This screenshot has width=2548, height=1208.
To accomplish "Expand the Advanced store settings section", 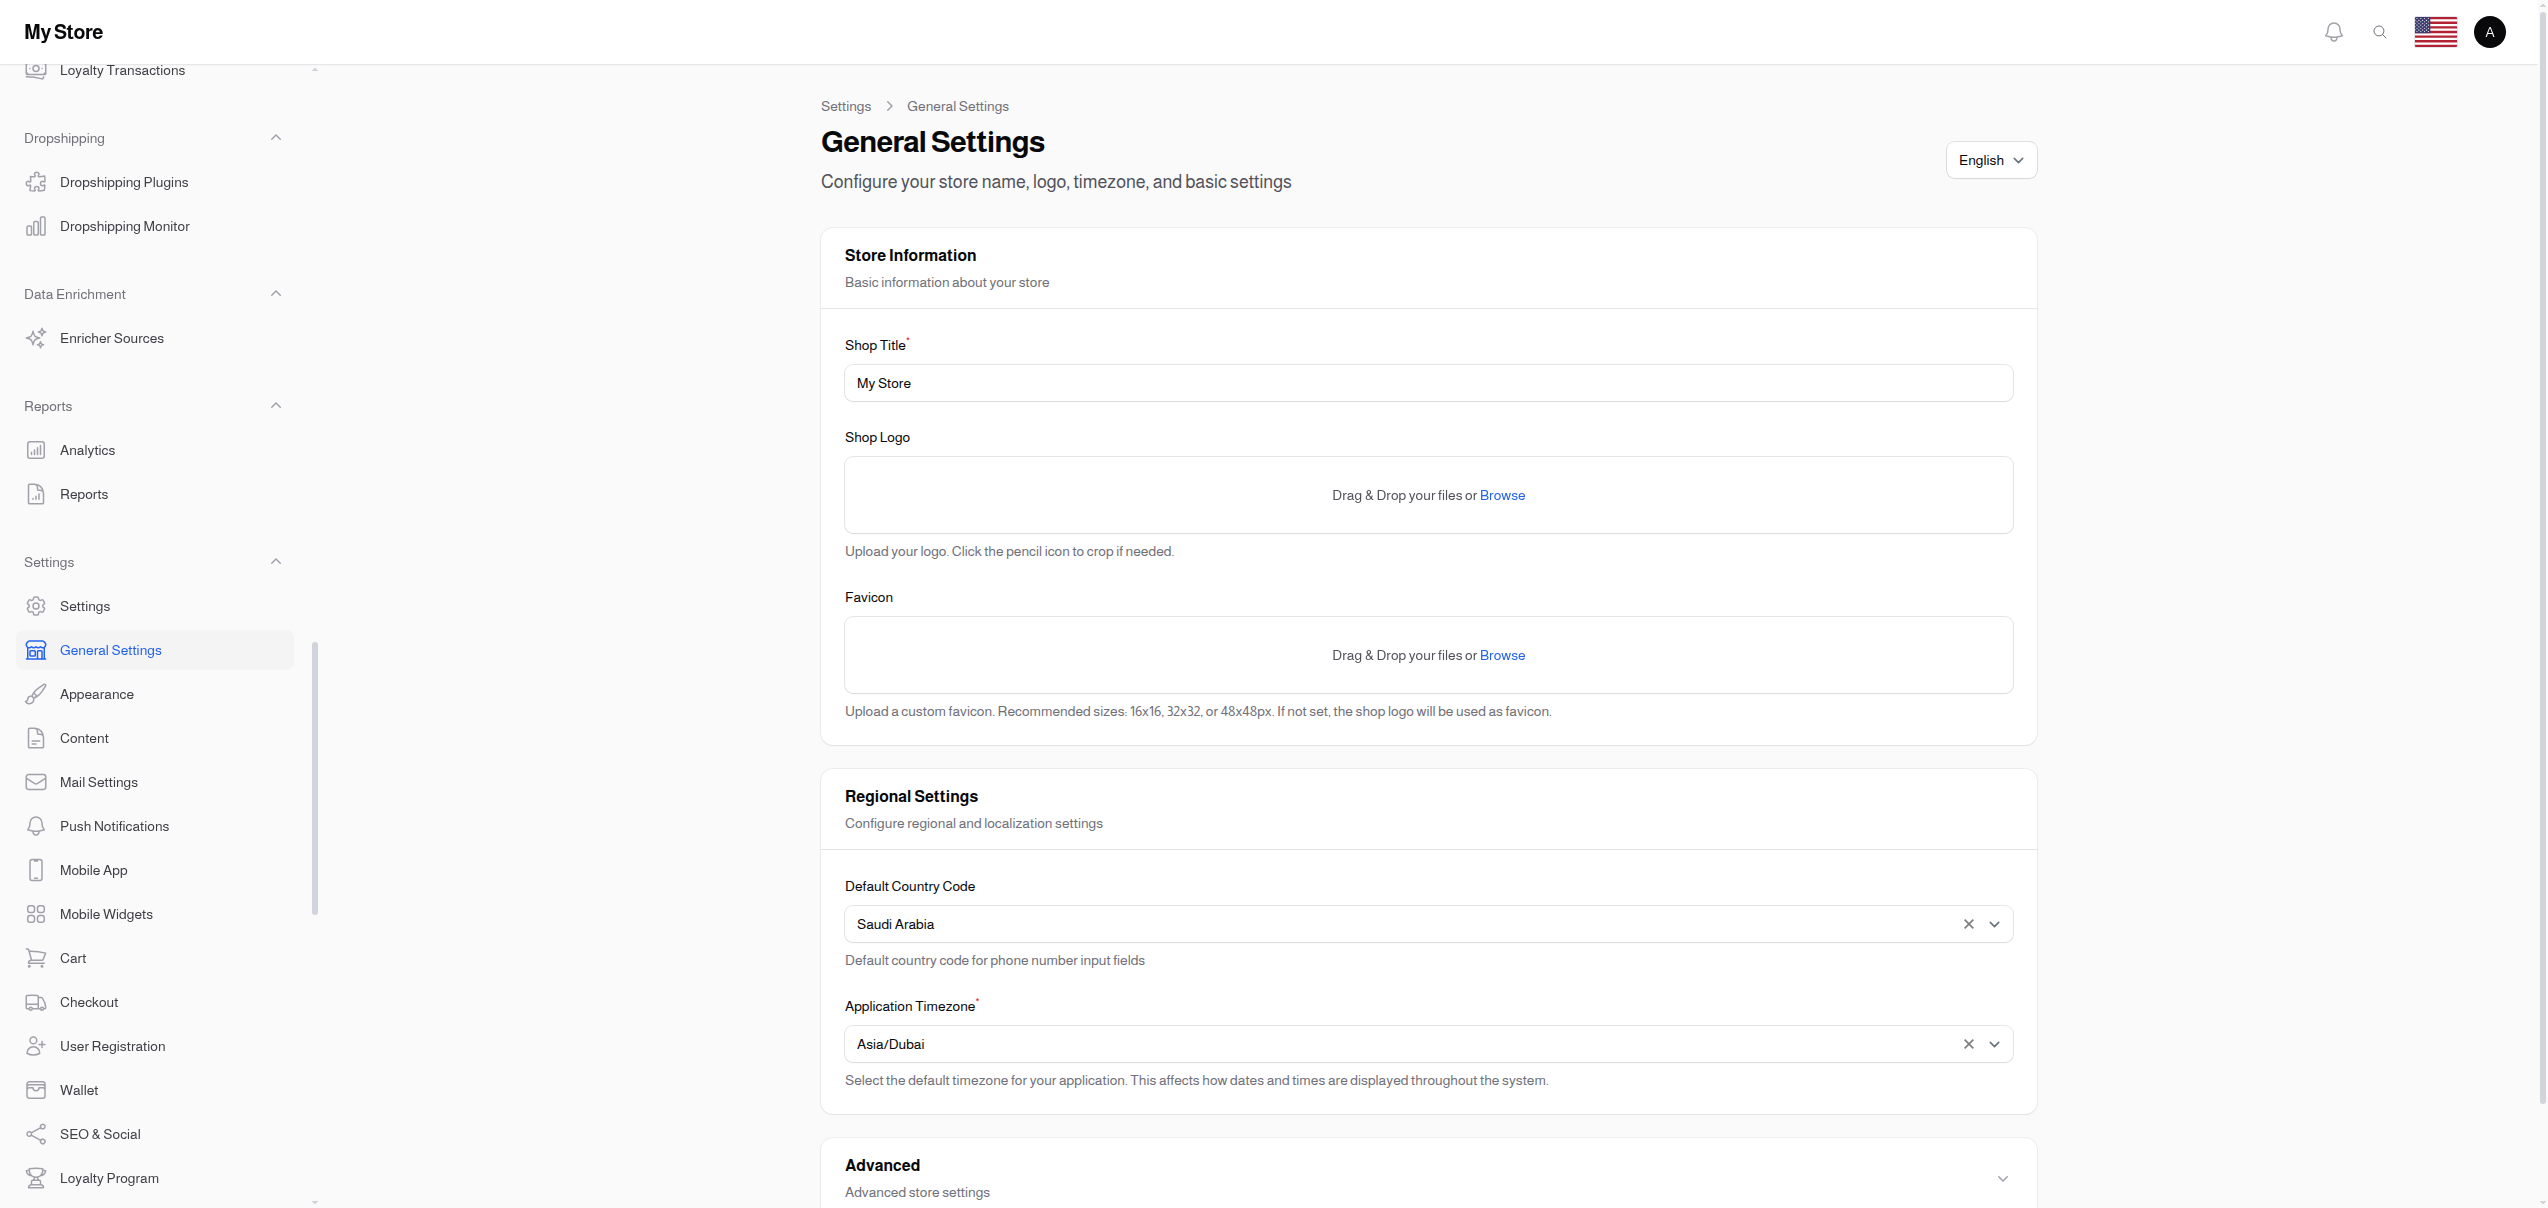I will [2003, 1179].
